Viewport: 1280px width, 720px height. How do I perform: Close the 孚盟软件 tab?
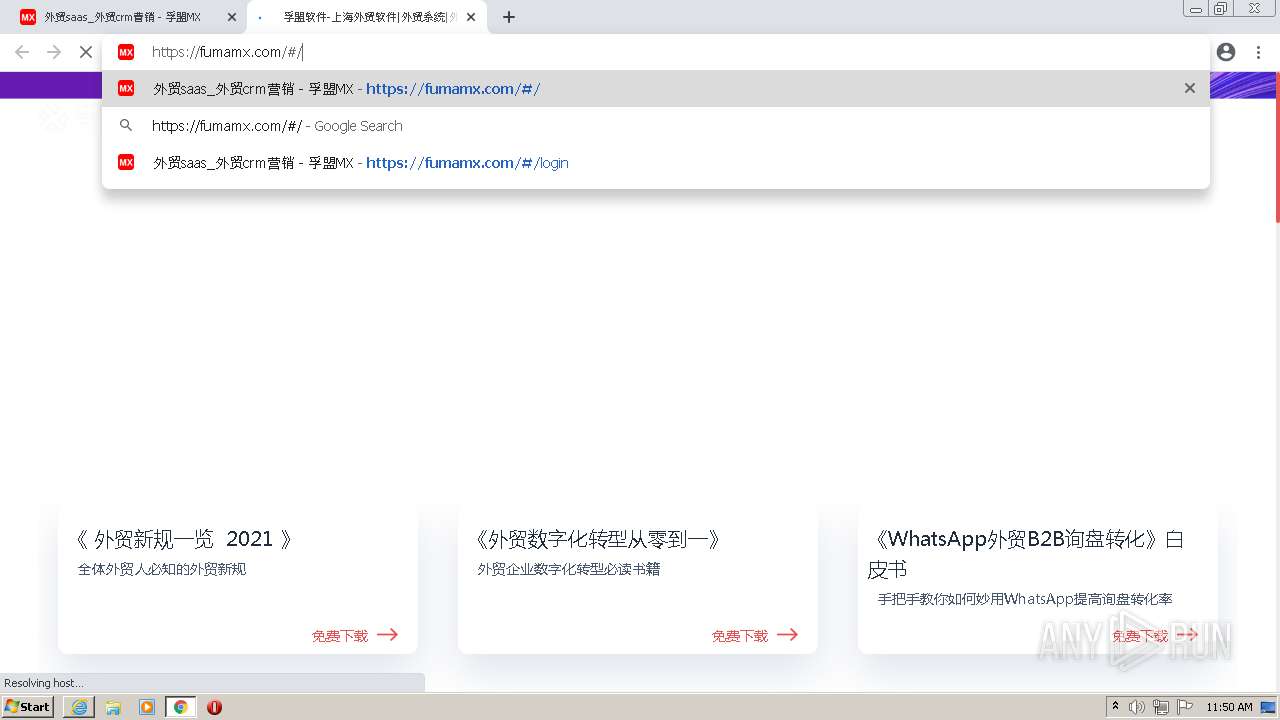point(471,17)
